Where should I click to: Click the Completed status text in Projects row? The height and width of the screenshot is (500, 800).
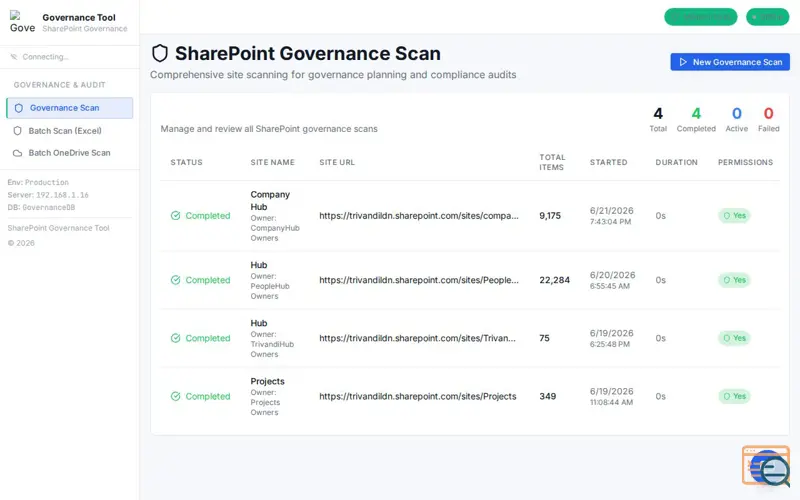[208, 396]
